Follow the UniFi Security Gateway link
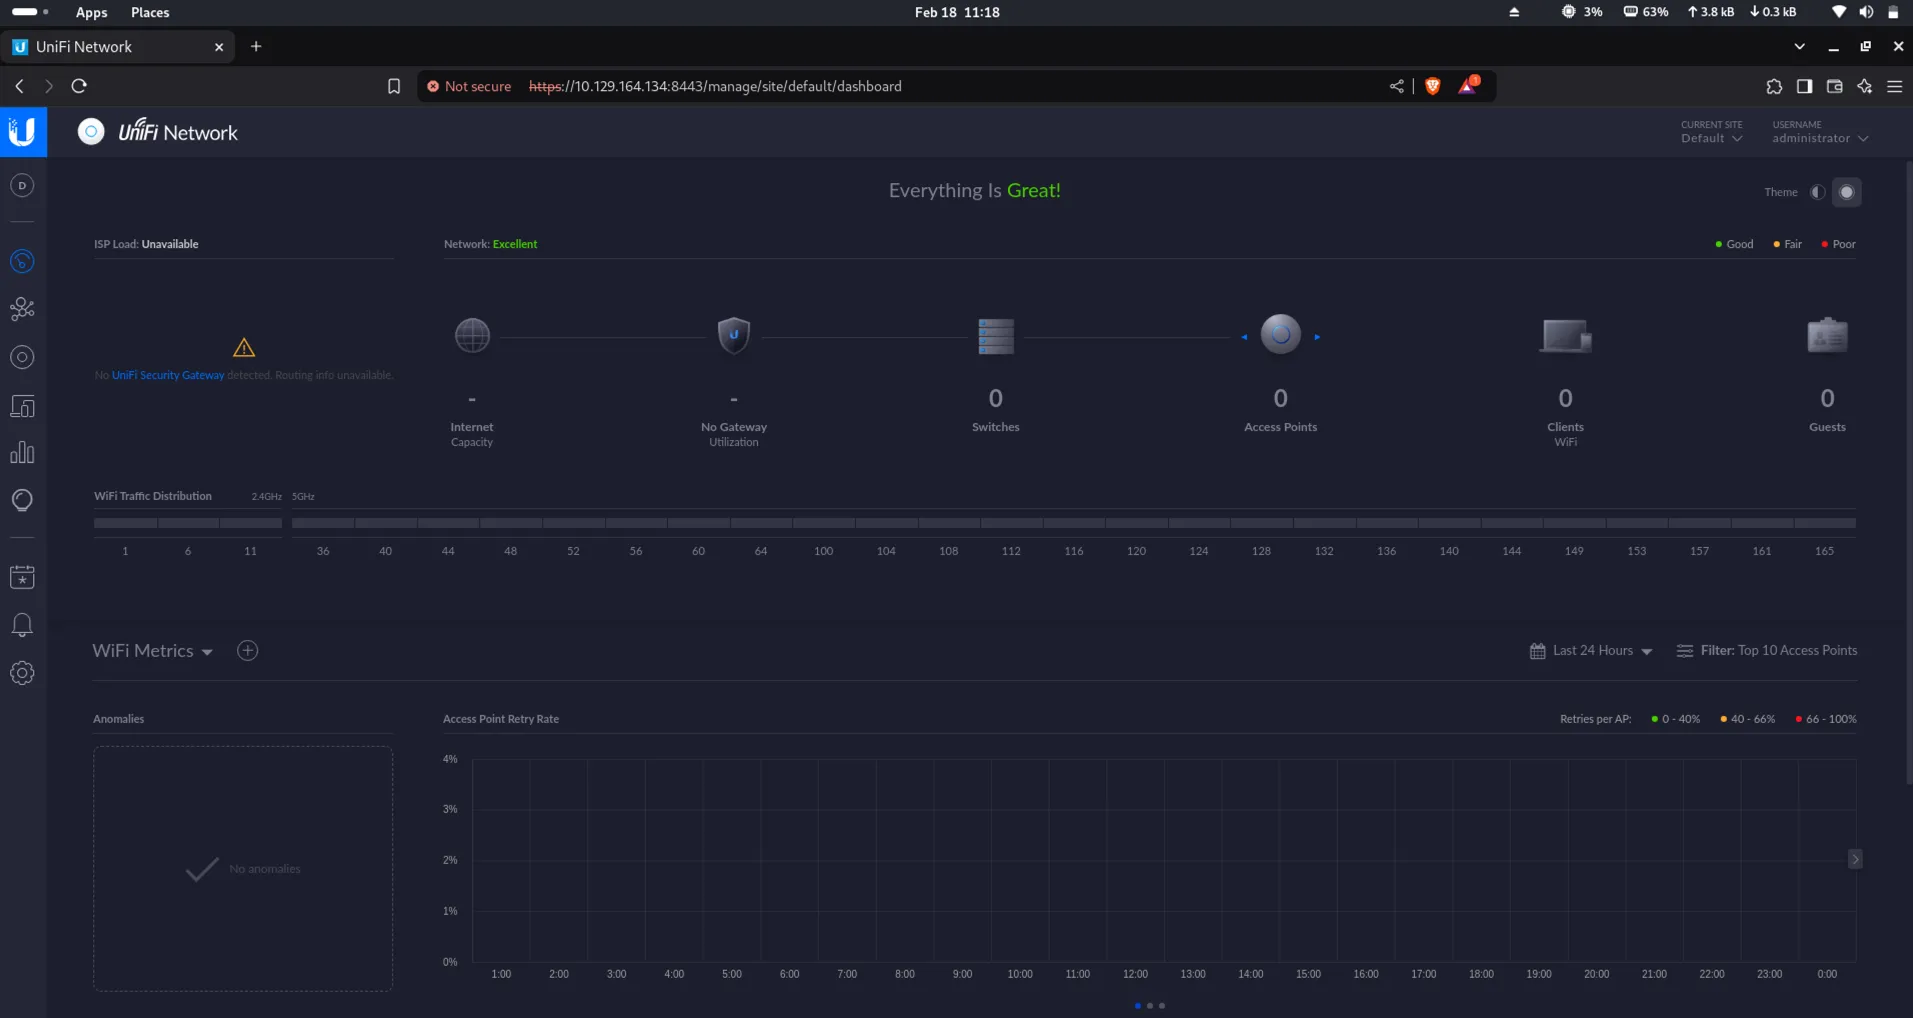Viewport: 1913px width, 1018px height. point(168,376)
